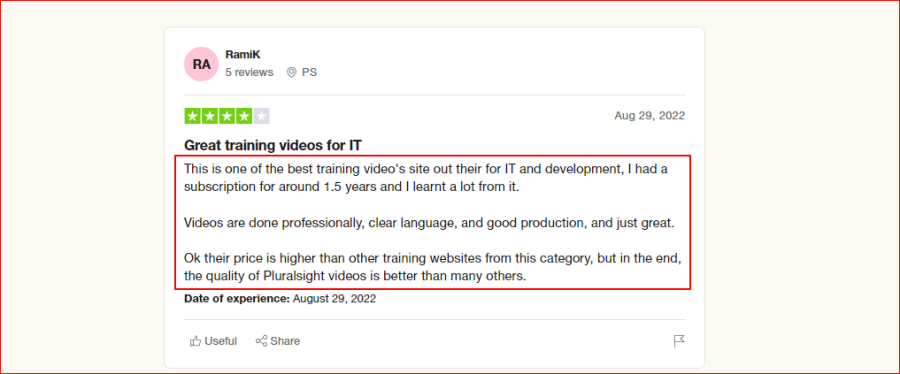This screenshot has width=900, height=374.
Task: Select sentence 'Videos are done professionally'
Action: (429, 223)
